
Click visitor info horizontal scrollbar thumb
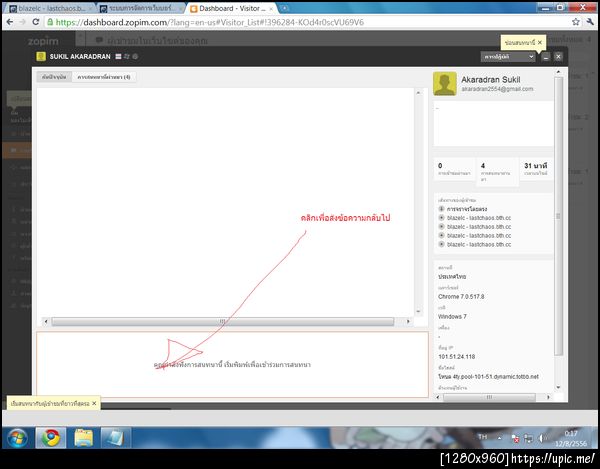pos(489,397)
